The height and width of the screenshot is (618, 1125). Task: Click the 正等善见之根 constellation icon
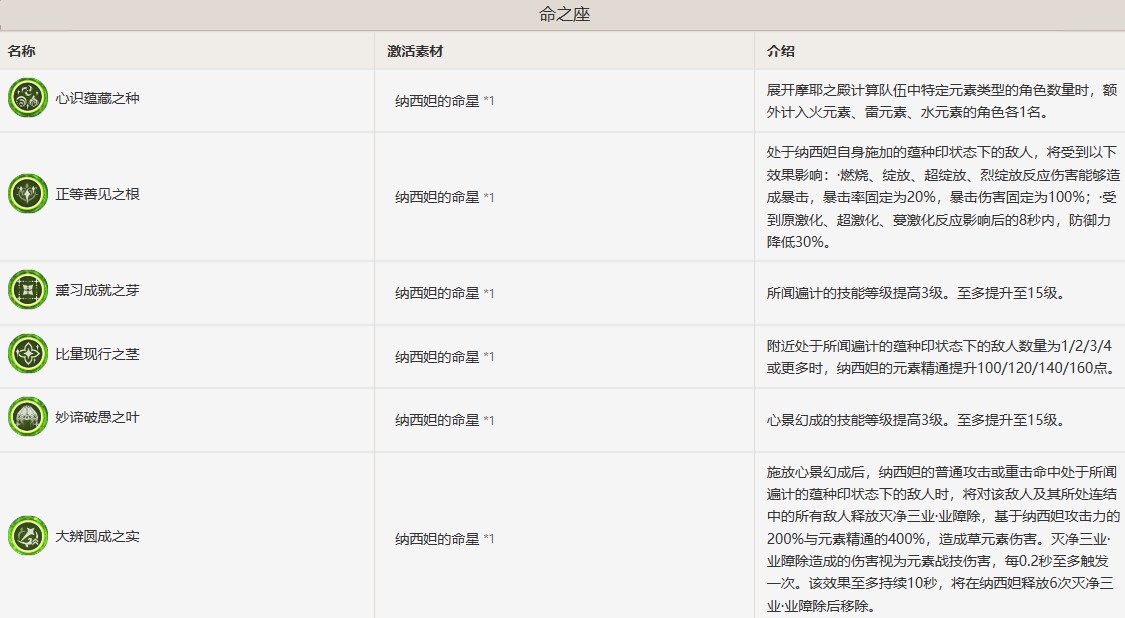[28, 194]
